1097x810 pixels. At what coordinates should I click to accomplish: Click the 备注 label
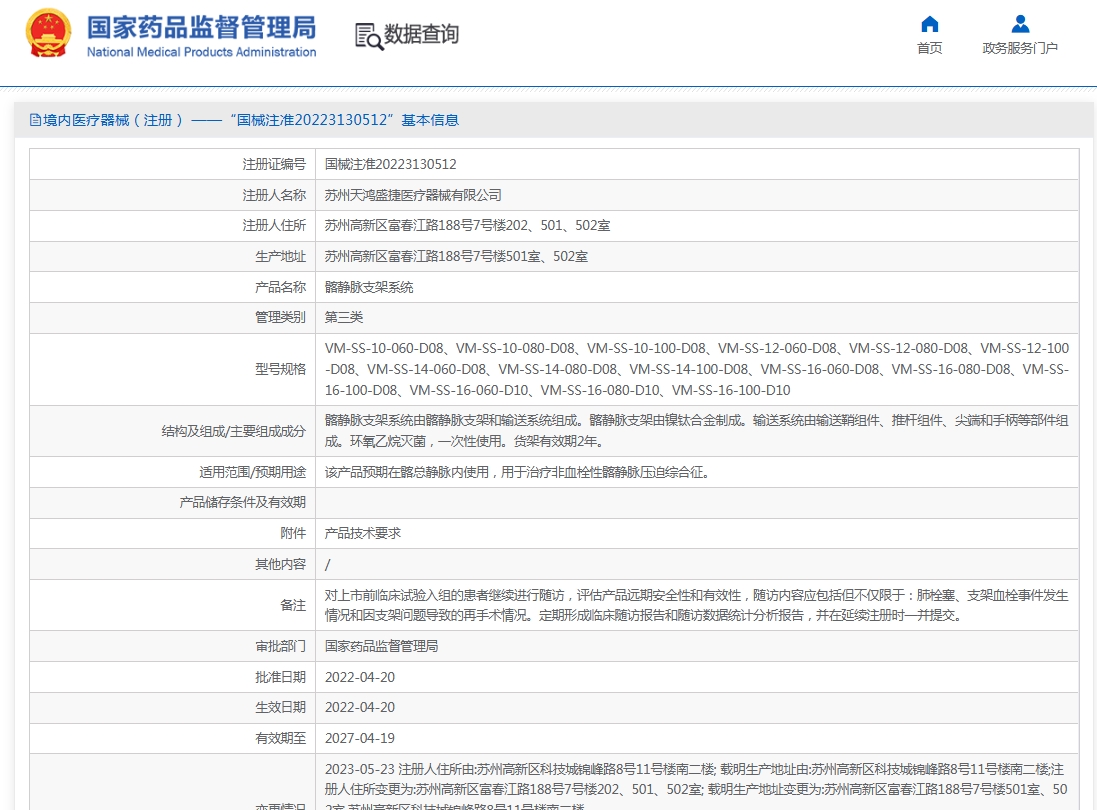293,605
